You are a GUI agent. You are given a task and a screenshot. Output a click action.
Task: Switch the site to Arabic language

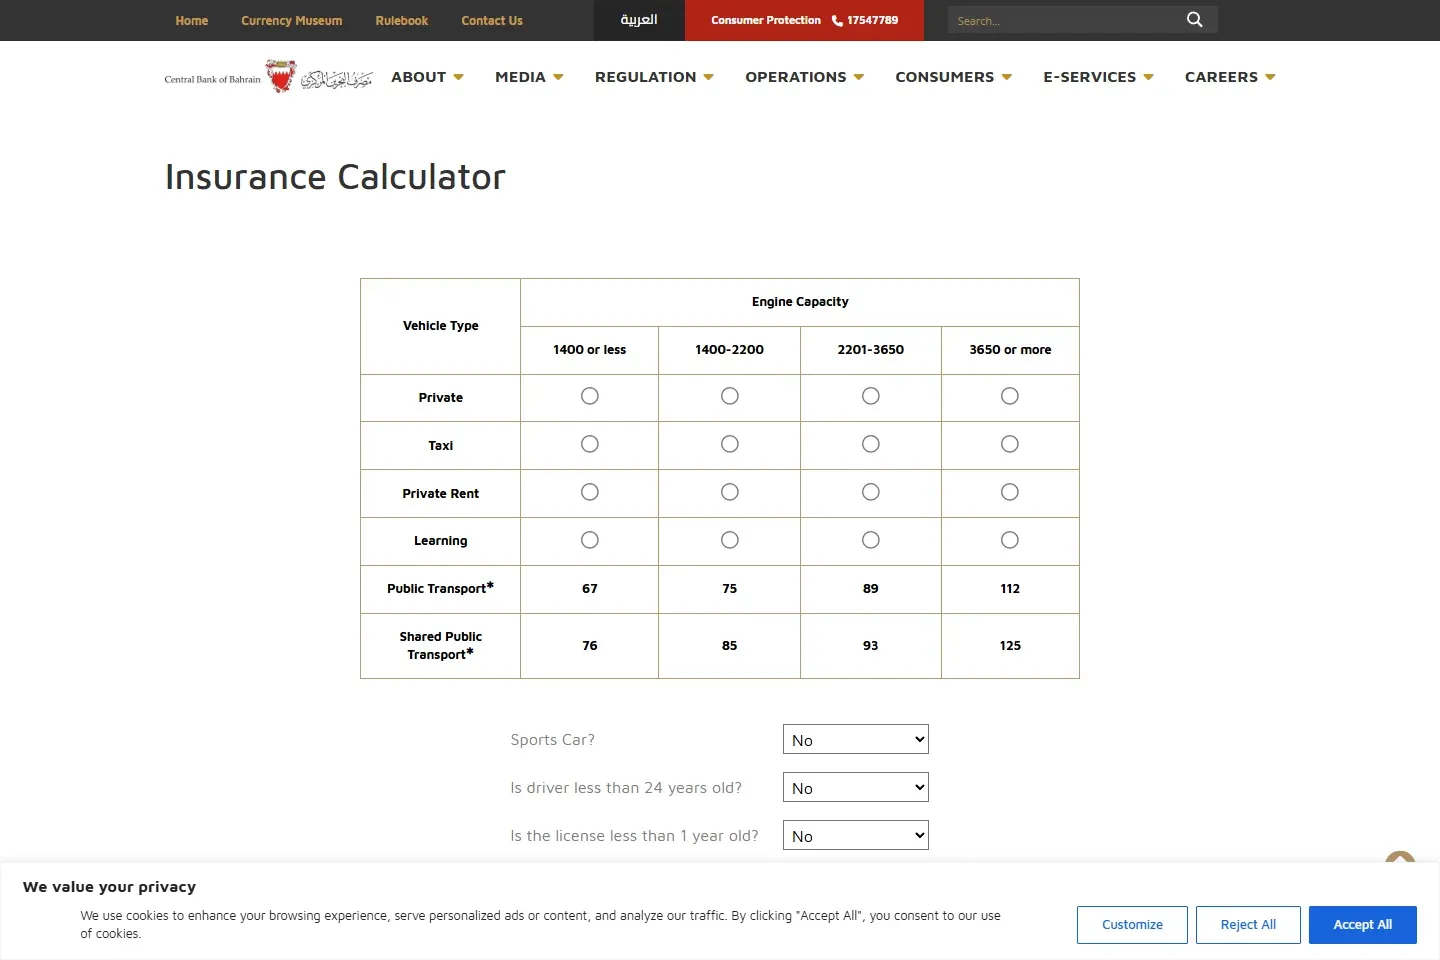(x=639, y=20)
